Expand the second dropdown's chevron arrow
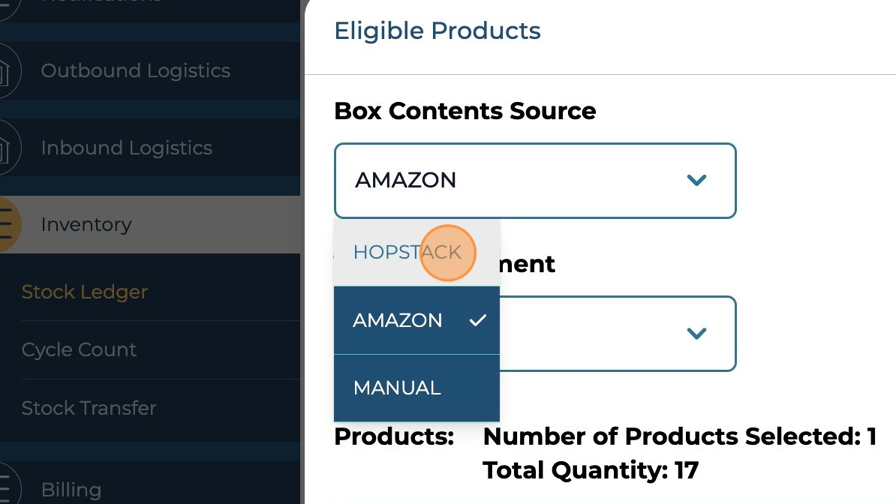 pyautogui.click(x=697, y=334)
